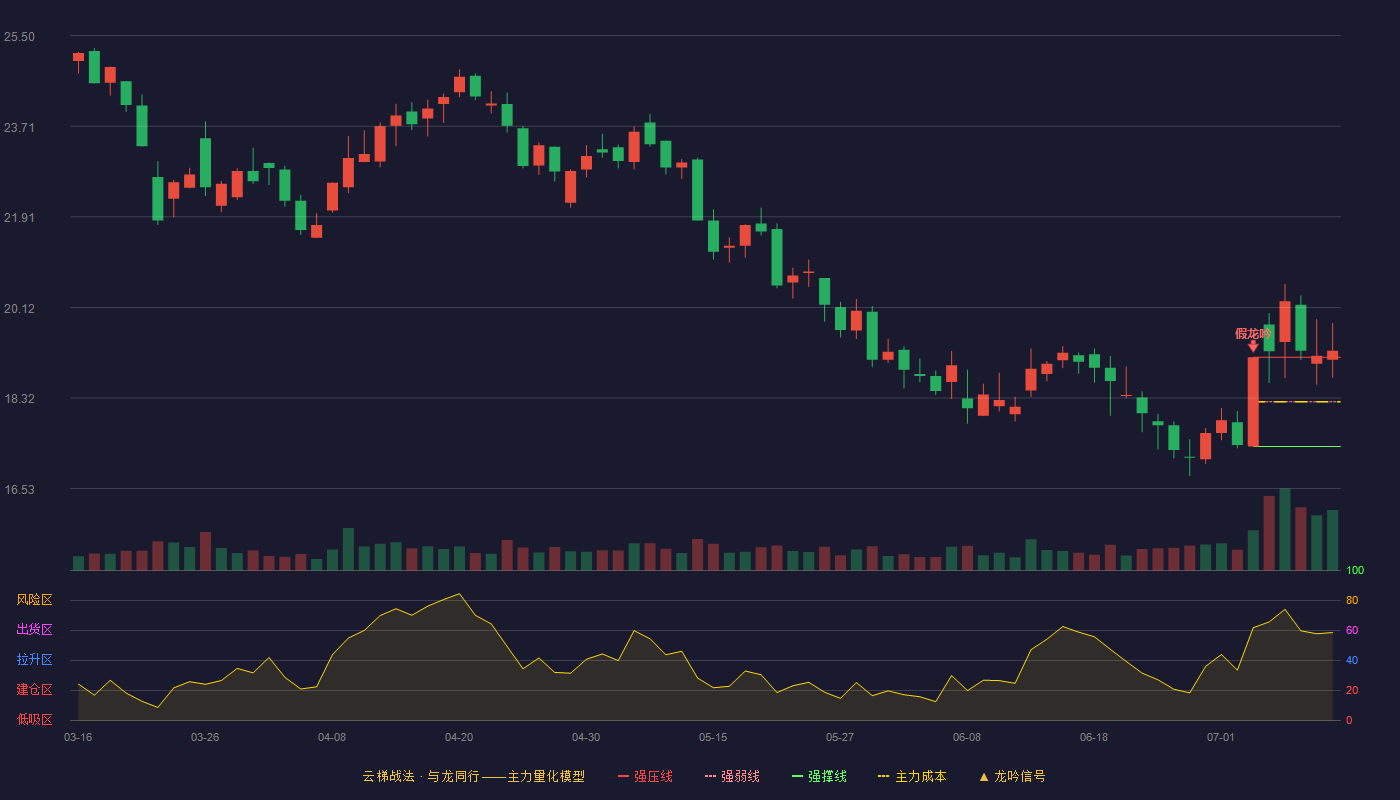Toggle the 主力成本 legend entry

tap(912, 776)
